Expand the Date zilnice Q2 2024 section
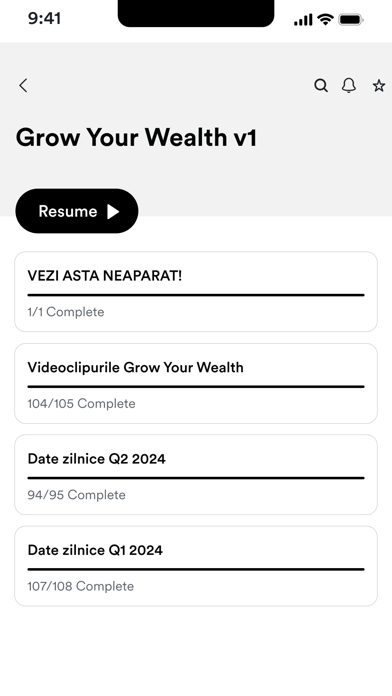 pos(196,475)
